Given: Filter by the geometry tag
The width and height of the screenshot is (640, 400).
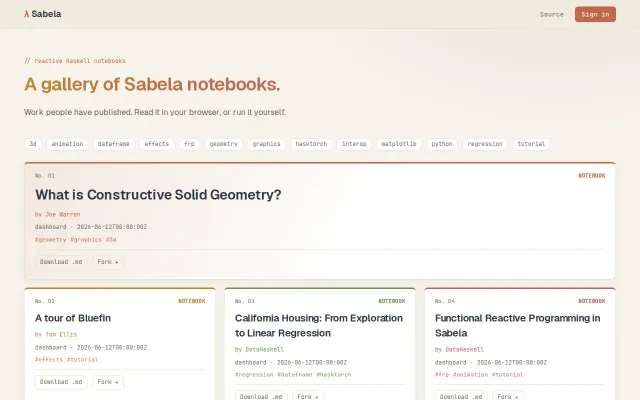Looking at the screenshot, I should tap(223, 144).
